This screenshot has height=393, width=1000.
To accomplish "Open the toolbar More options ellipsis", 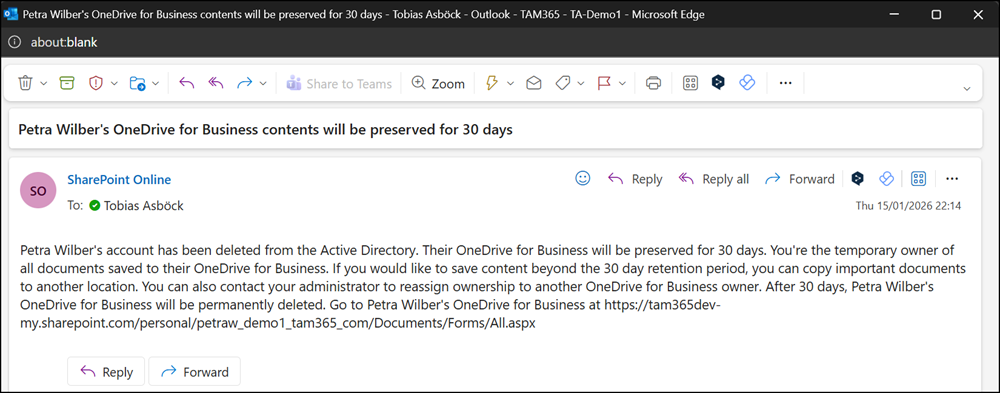I will tap(786, 83).
